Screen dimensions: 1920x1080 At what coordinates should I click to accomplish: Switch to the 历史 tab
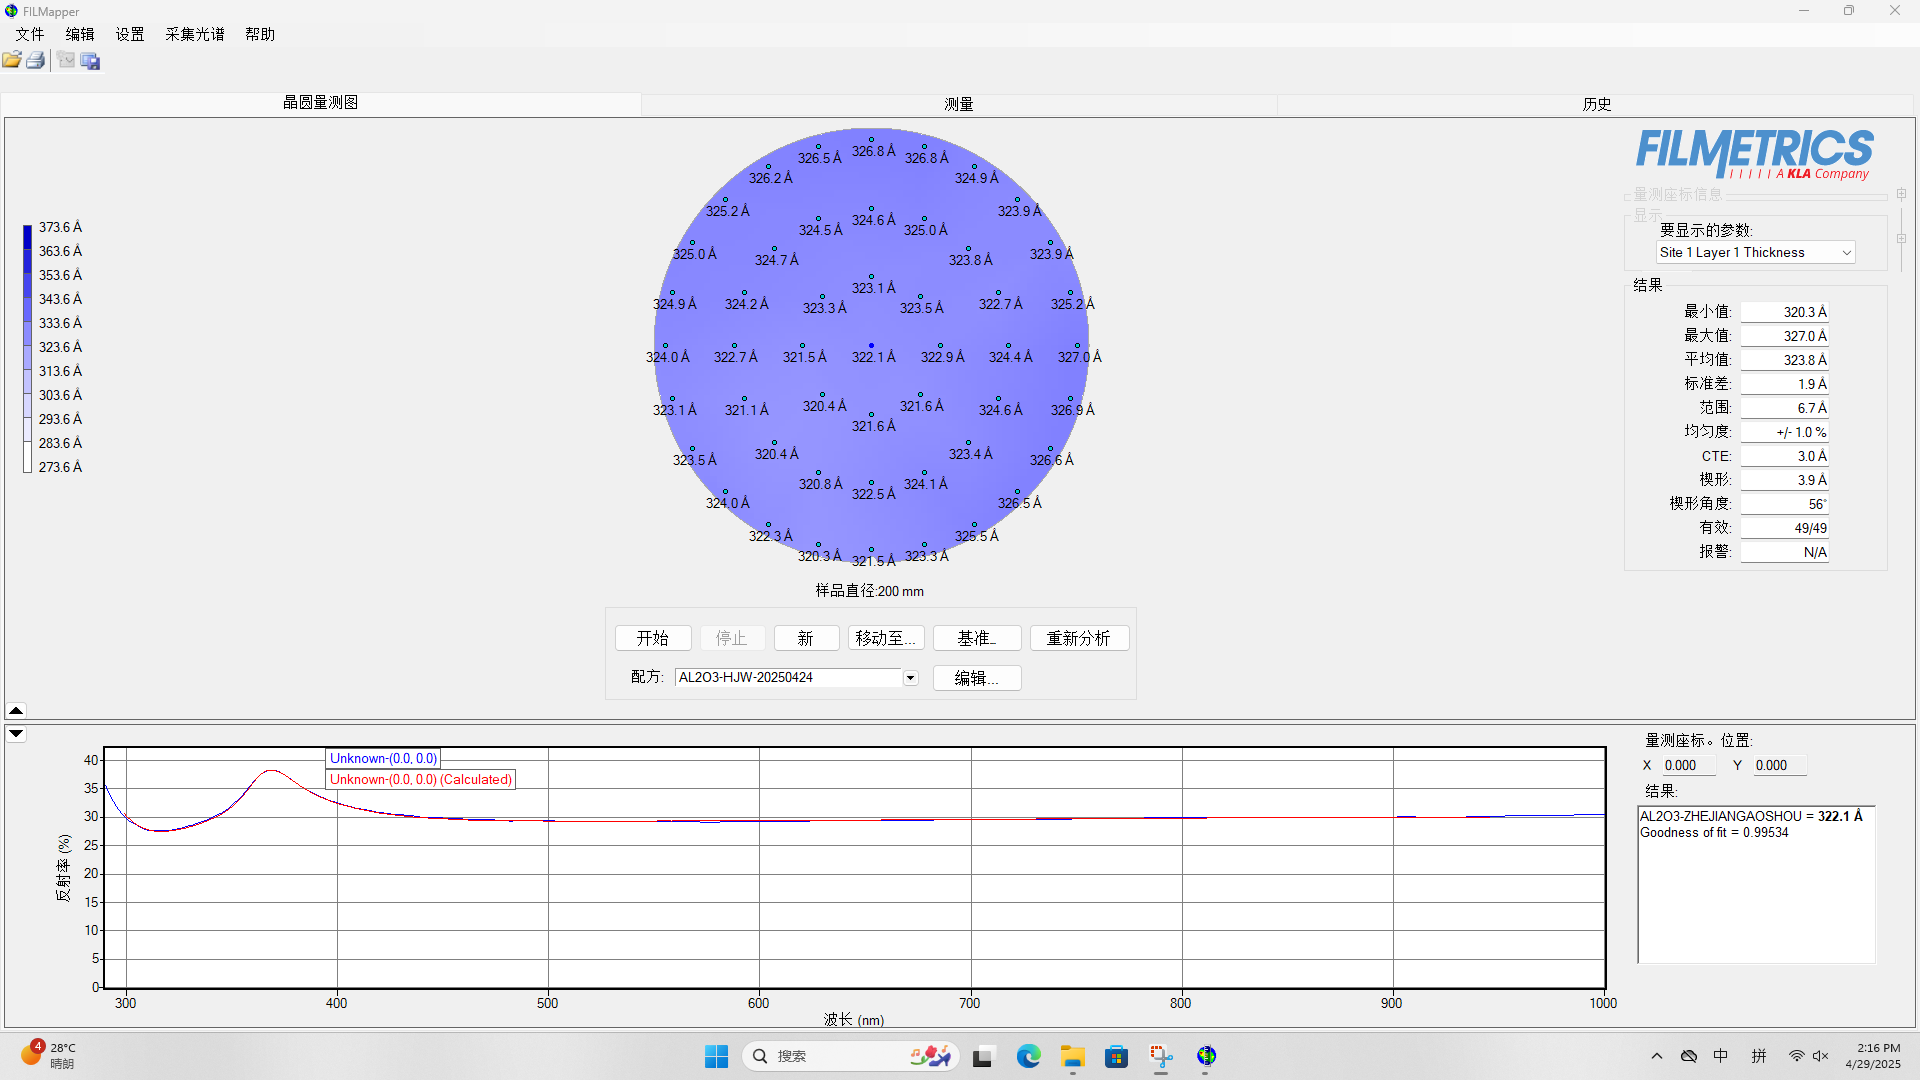(1596, 104)
